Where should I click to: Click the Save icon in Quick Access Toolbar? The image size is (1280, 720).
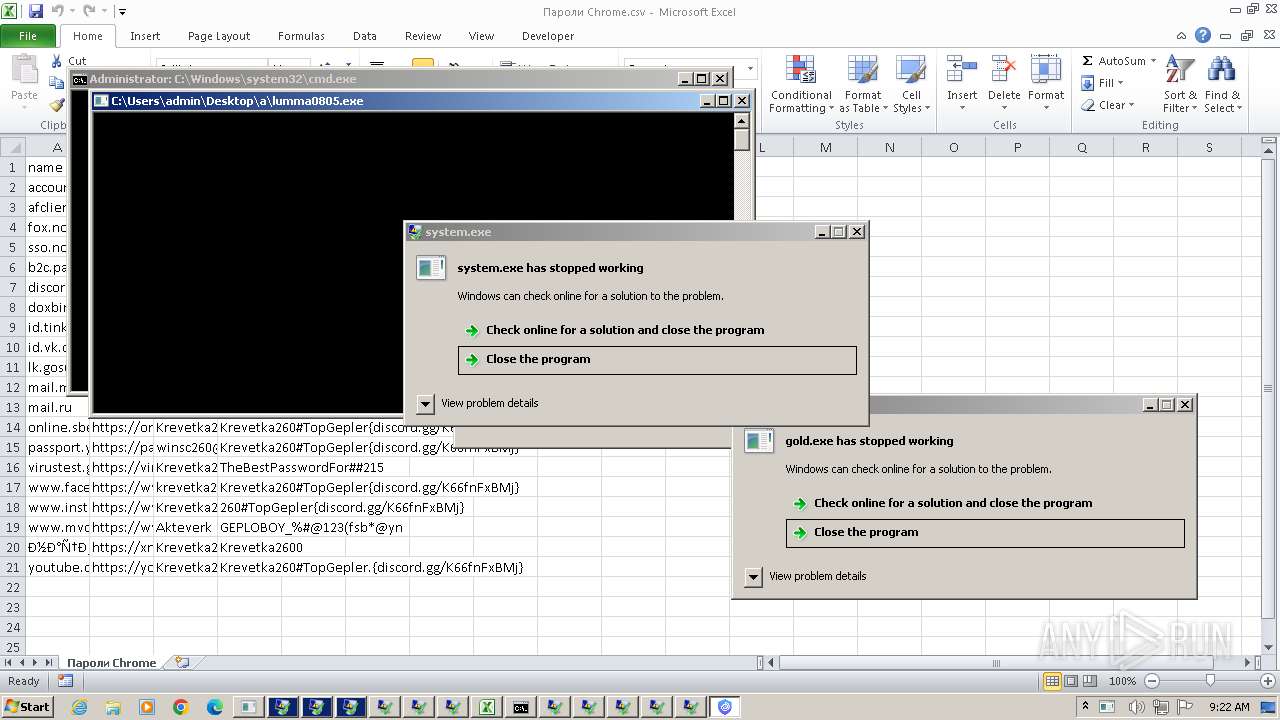pos(36,12)
